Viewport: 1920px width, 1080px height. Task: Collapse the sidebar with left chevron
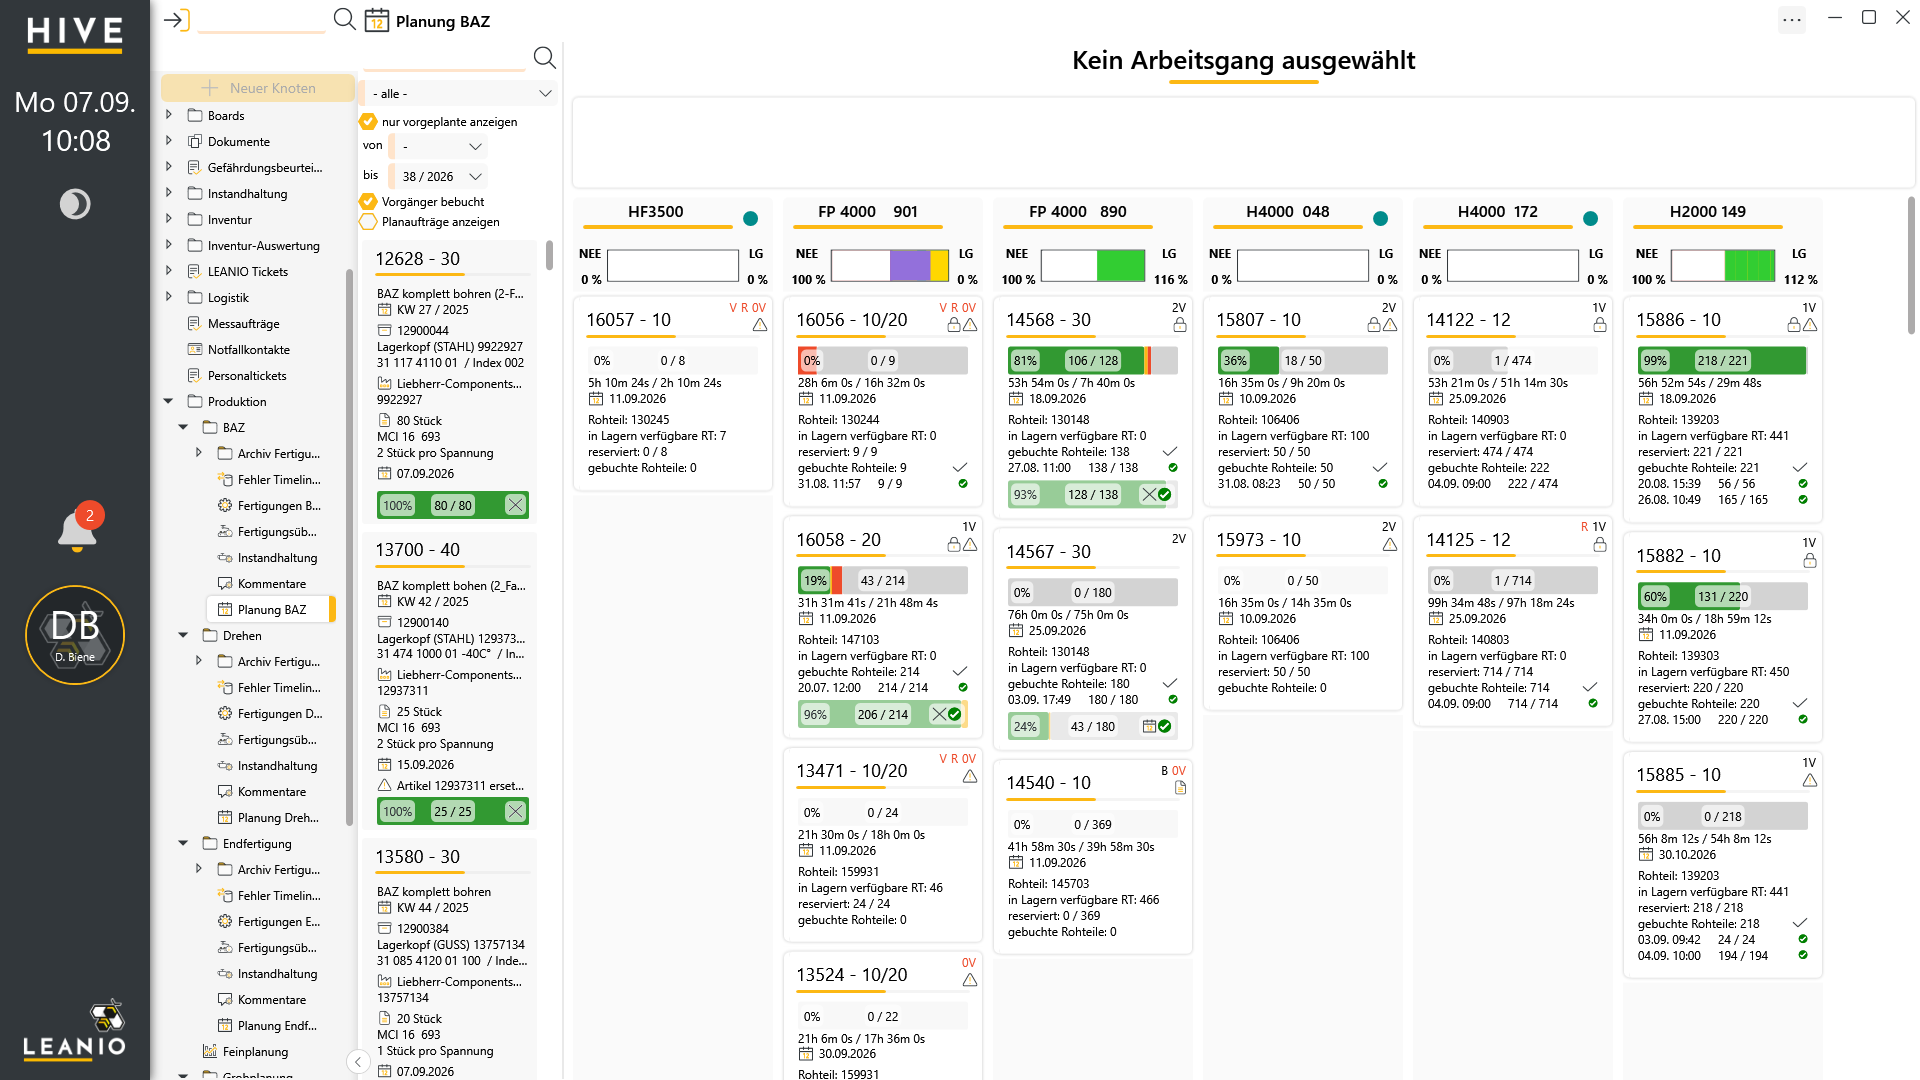pos(358,1062)
